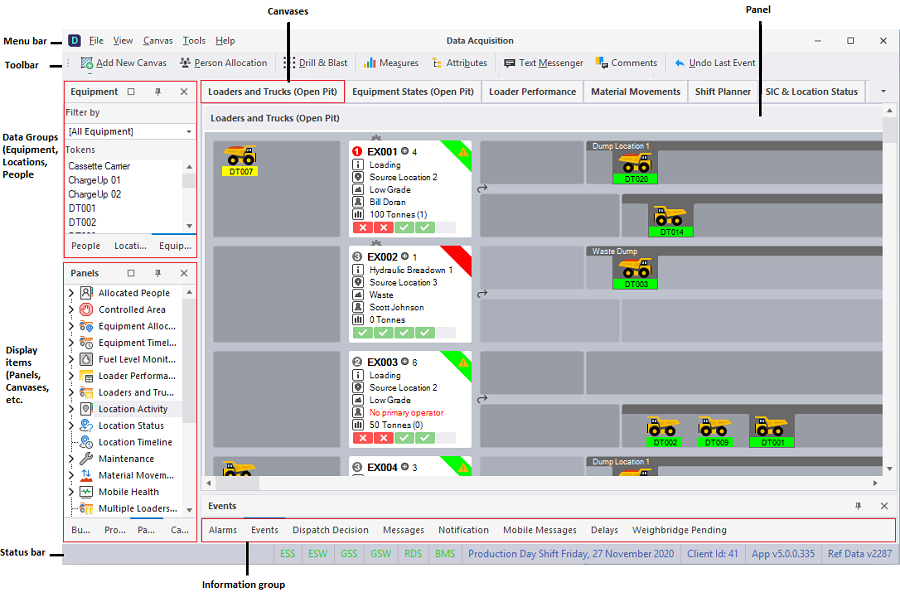Image resolution: width=900 pixels, height=600 pixels.
Task: Open the Measures chart icon
Action: click(370, 63)
